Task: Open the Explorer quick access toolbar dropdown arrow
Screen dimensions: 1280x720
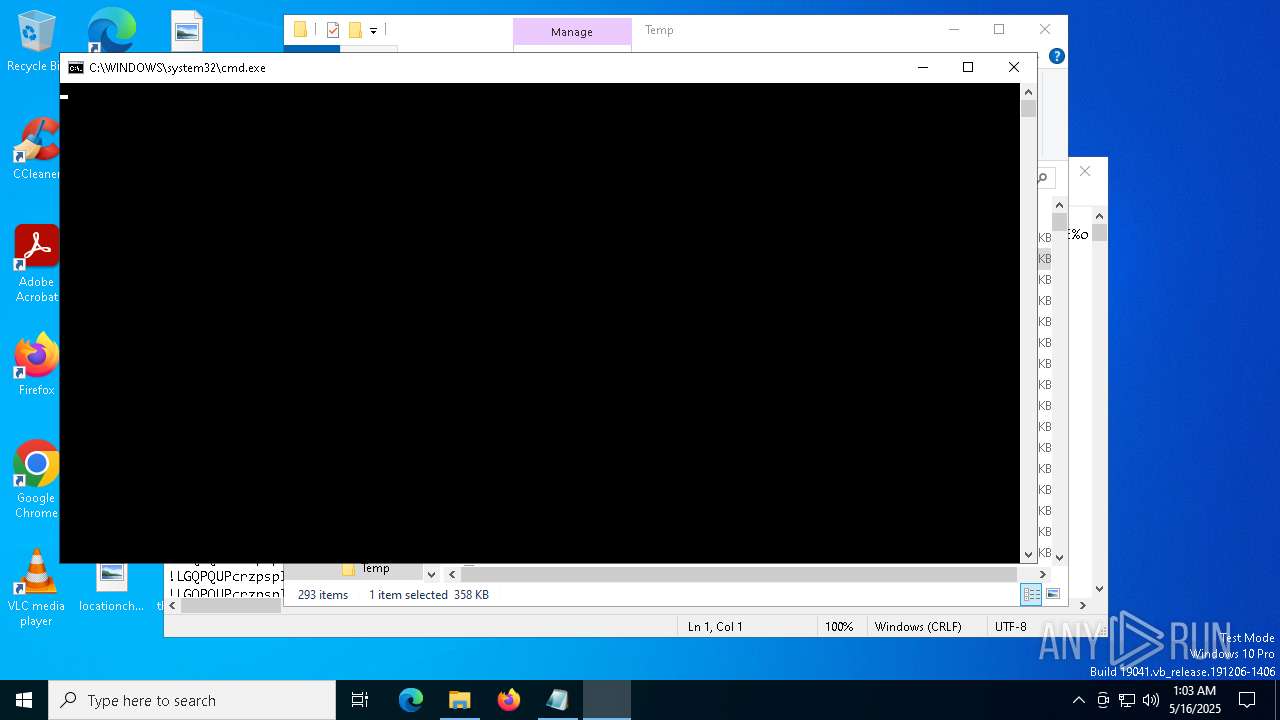Action: 373,31
